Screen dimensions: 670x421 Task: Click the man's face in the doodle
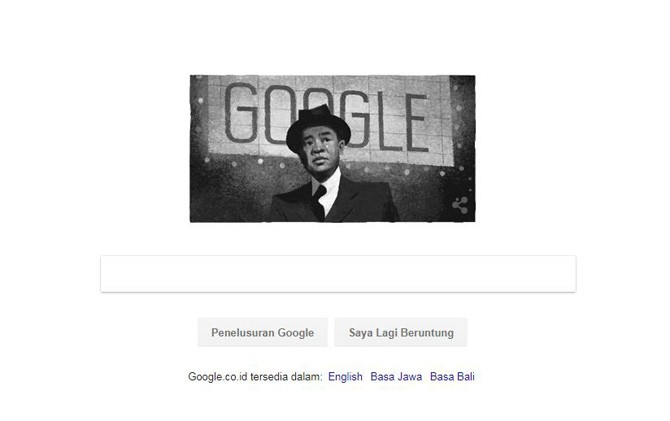click(320, 153)
